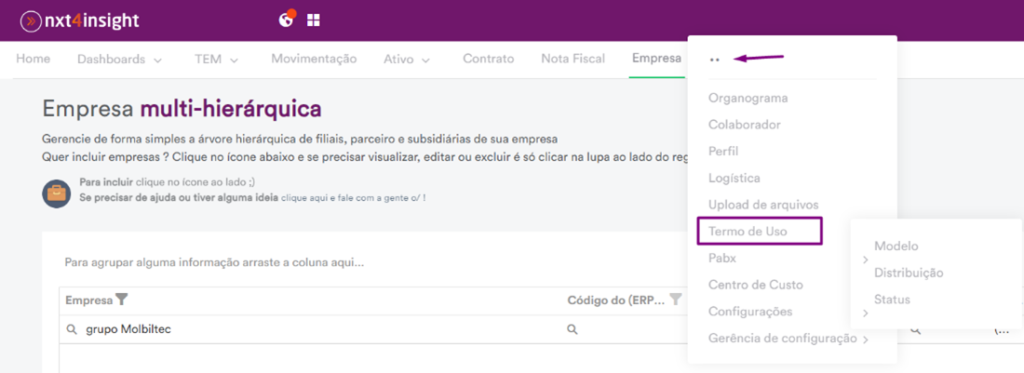This screenshot has width=1024, height=373.
Task: Expand the Dashboards dropdown
Action: tap(120, 59)
